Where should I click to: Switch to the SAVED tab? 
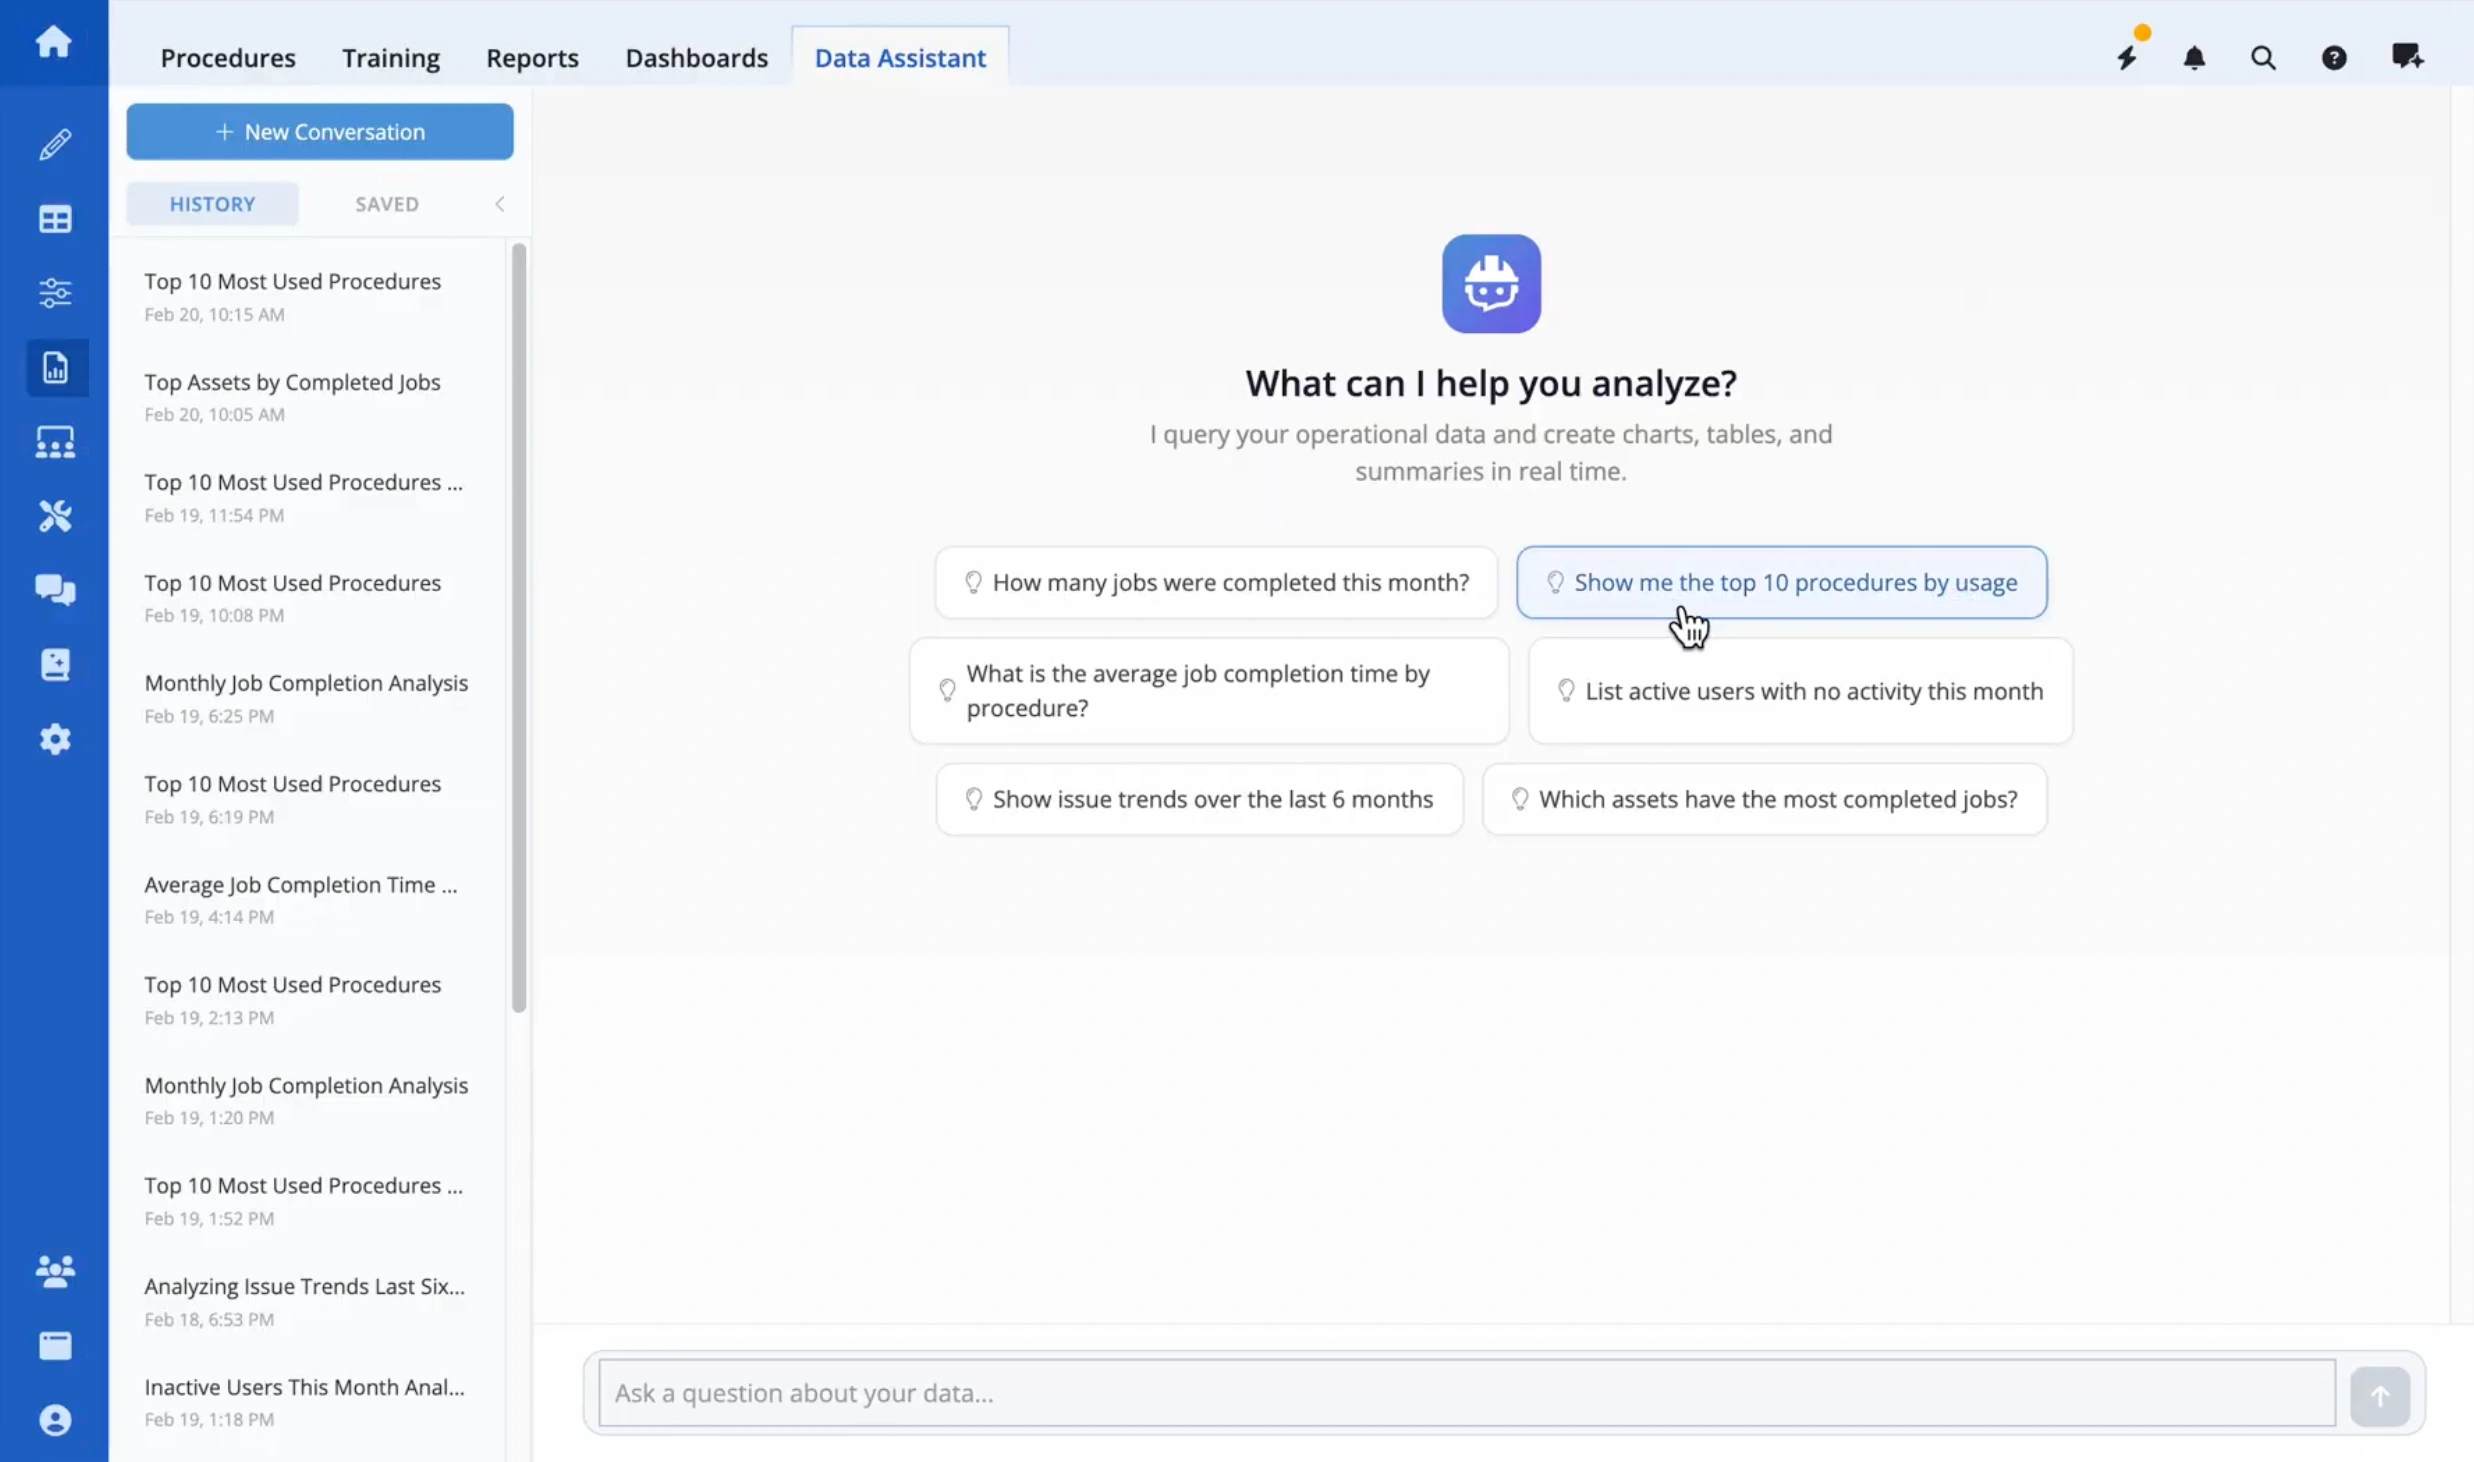[387, 203]
